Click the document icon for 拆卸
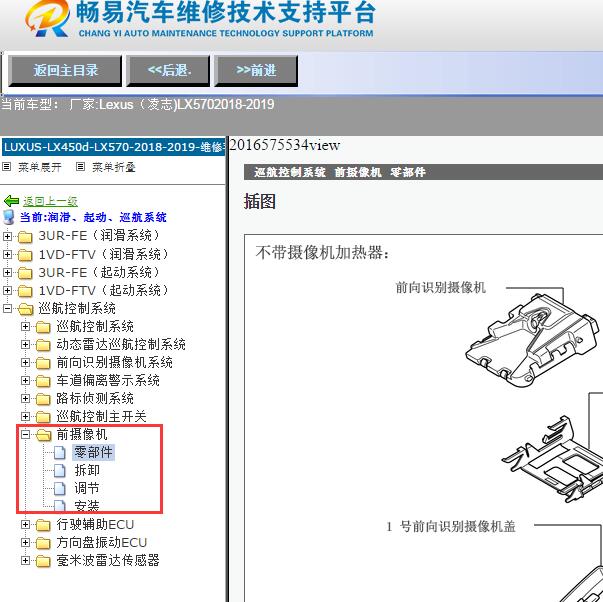This screenshot has width=603, height=602. click(x=60, y=470)
